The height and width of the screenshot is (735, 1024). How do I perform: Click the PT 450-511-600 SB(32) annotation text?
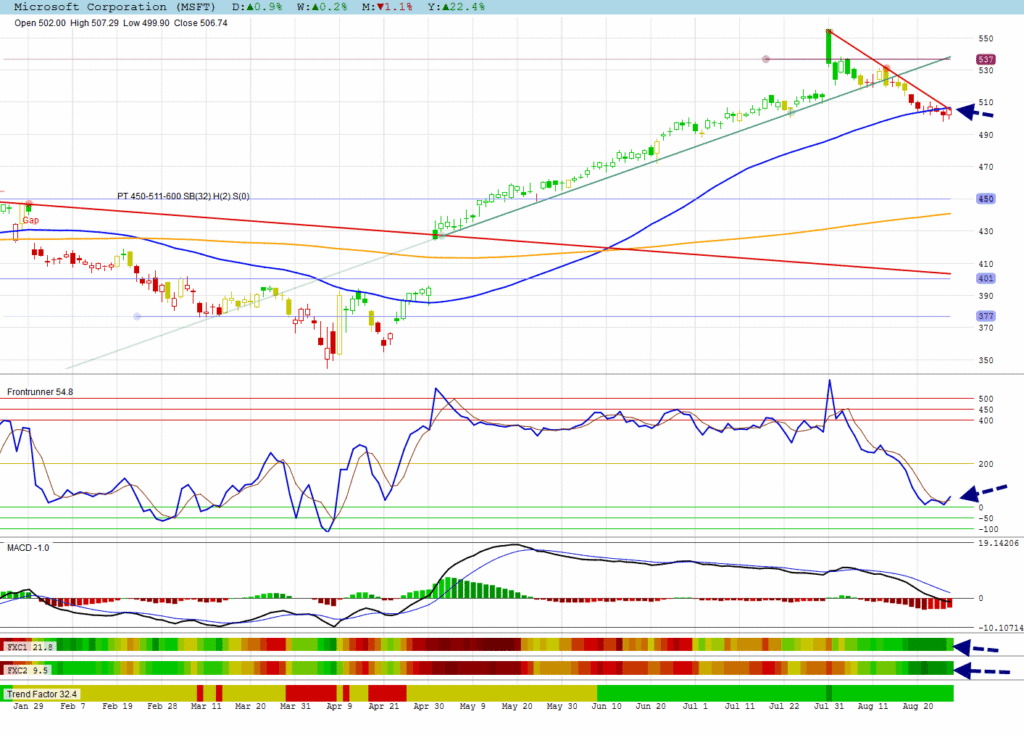pyautogui.click(x=184, y=196)
